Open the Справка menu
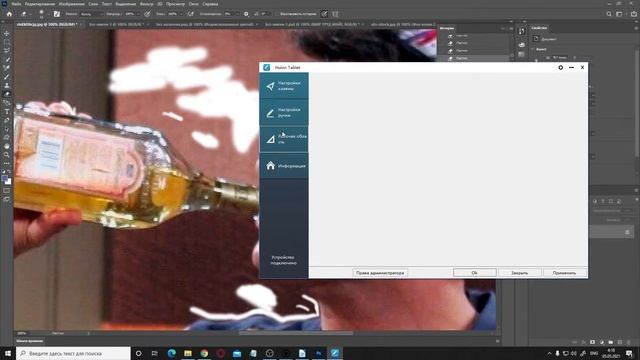 click(x=210, y=4)
